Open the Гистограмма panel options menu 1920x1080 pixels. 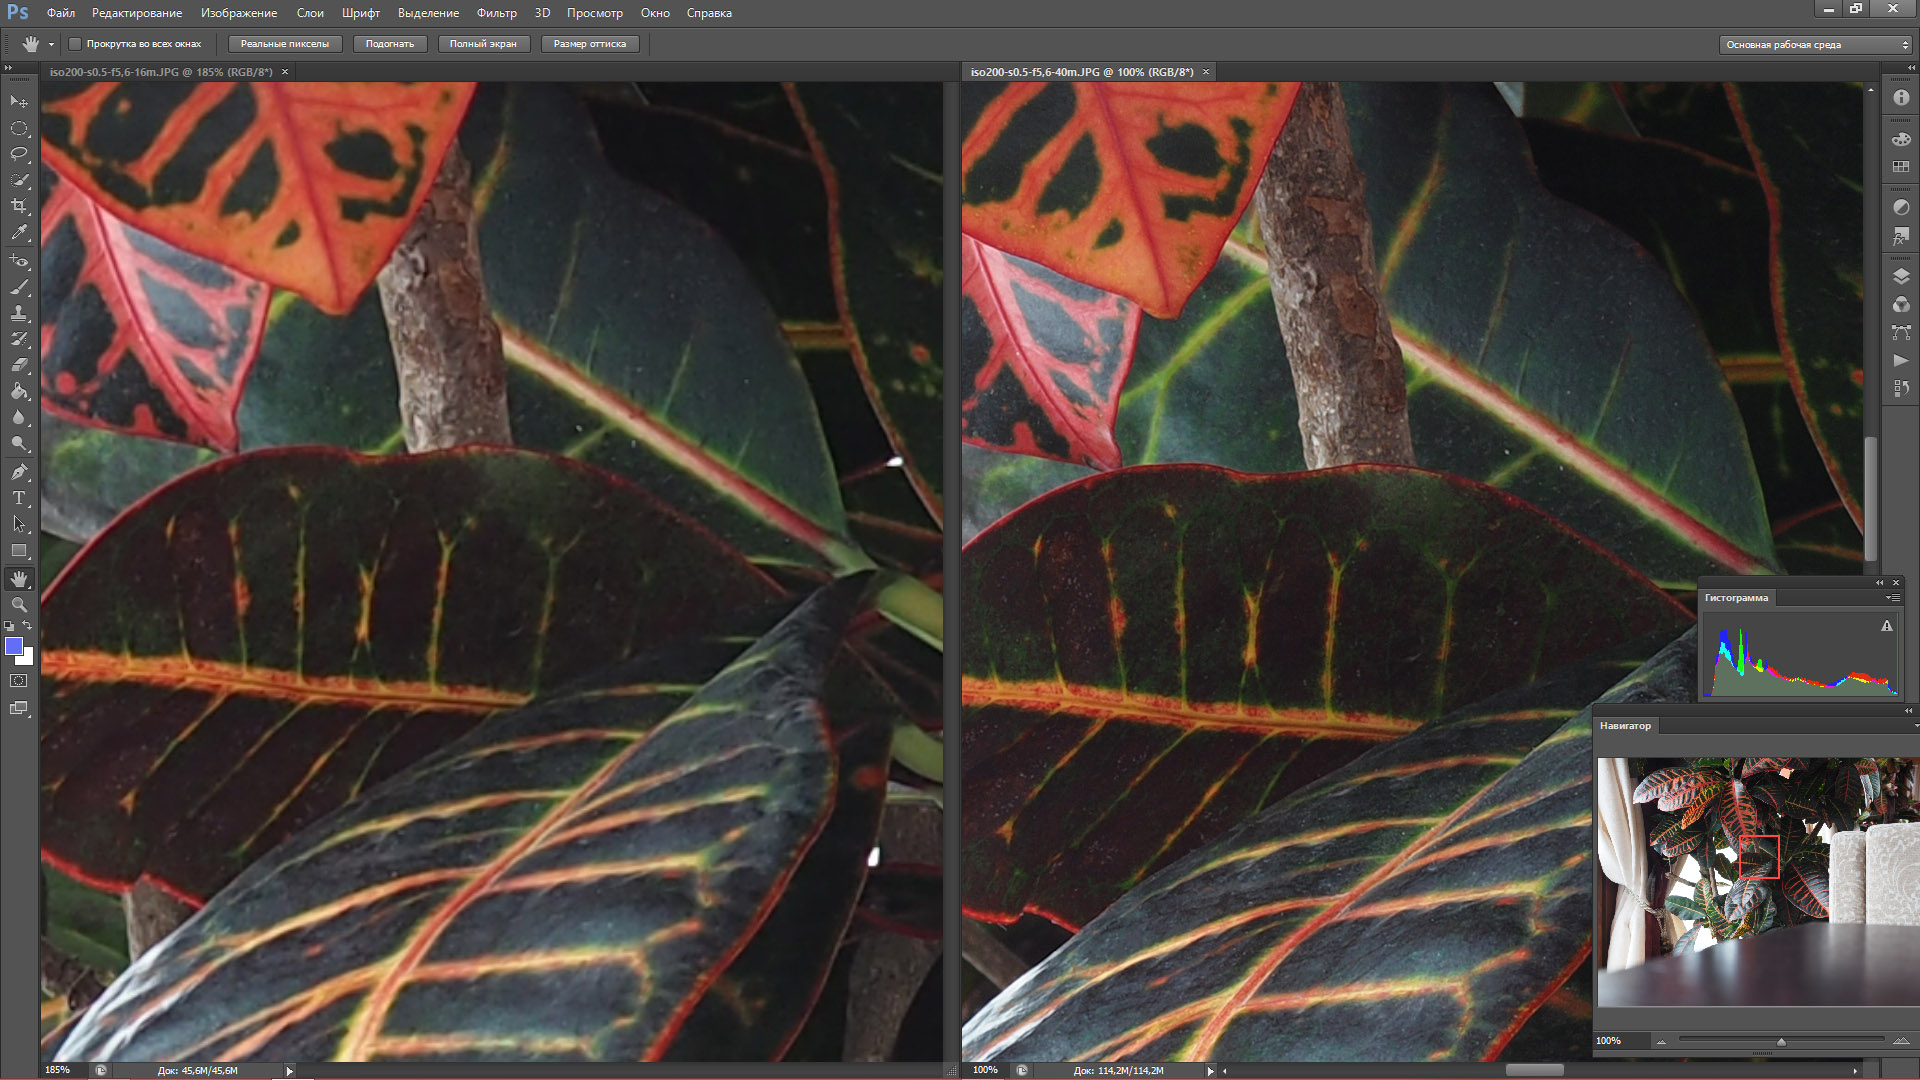(1893, 598)
